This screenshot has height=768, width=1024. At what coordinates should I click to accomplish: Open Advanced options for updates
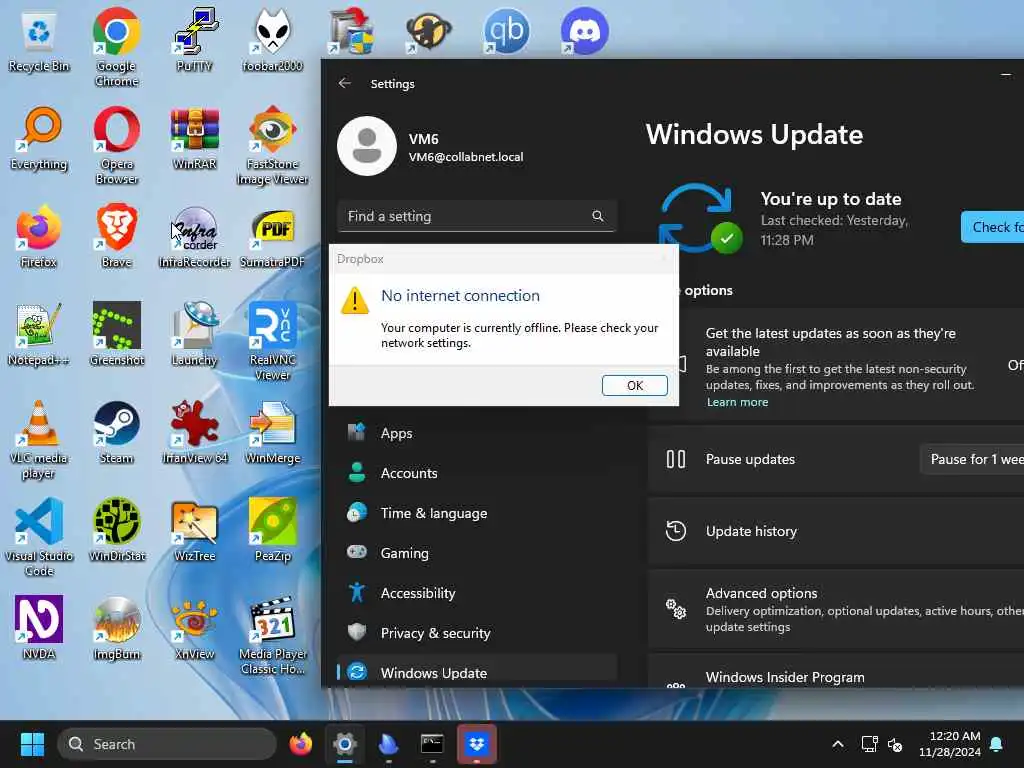coord(836,609)
